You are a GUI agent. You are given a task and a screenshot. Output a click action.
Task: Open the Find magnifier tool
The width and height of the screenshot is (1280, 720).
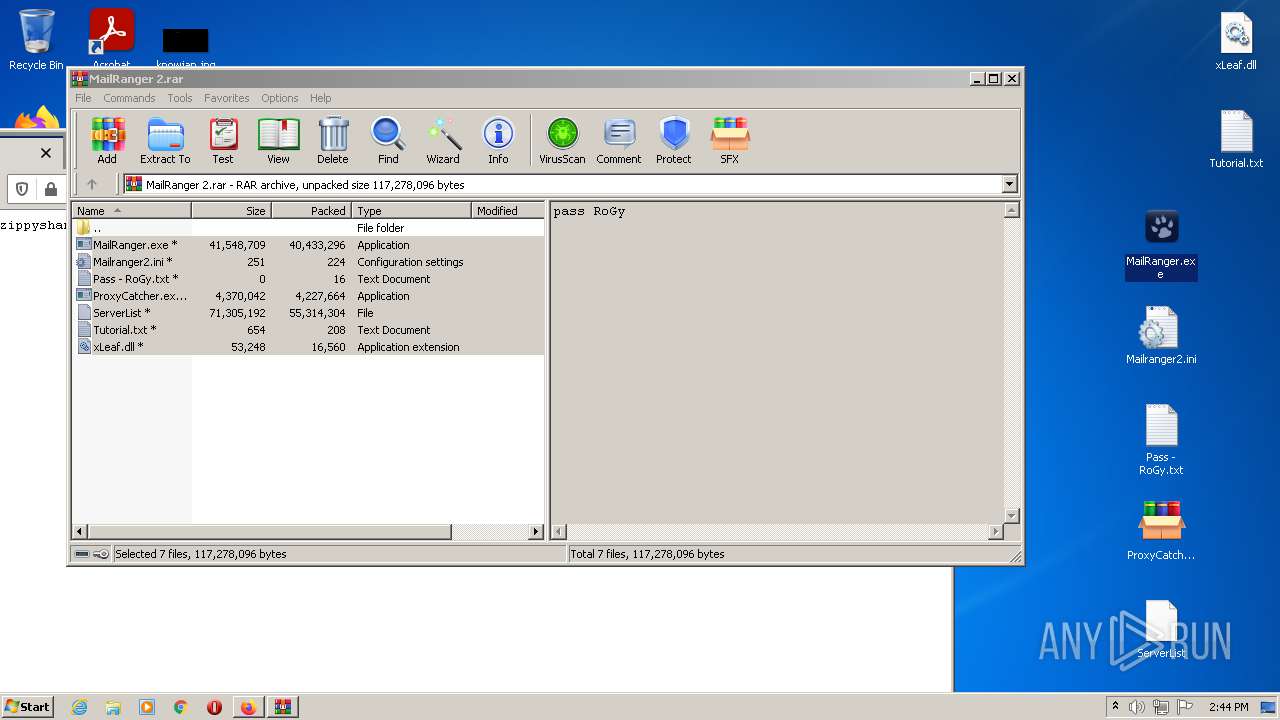point(388,140)
